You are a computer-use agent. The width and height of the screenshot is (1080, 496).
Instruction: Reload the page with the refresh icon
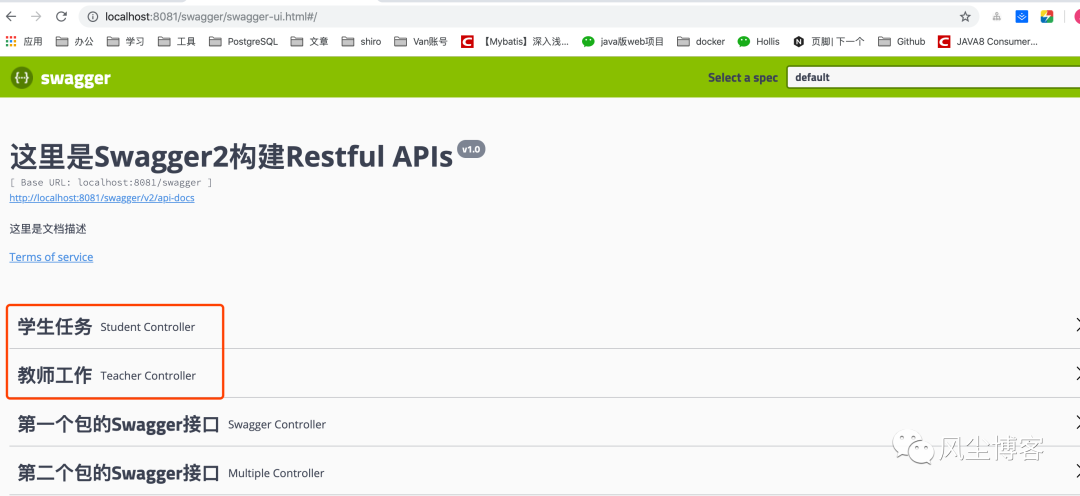click(x=61, y=17)
